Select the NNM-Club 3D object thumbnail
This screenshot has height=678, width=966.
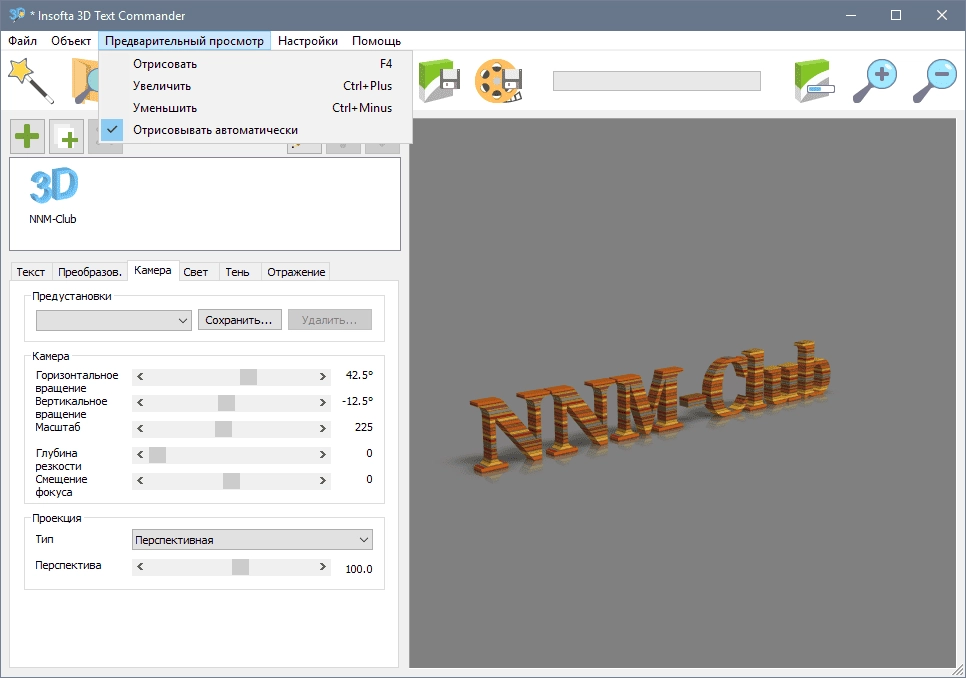click(x=54, y=195)
